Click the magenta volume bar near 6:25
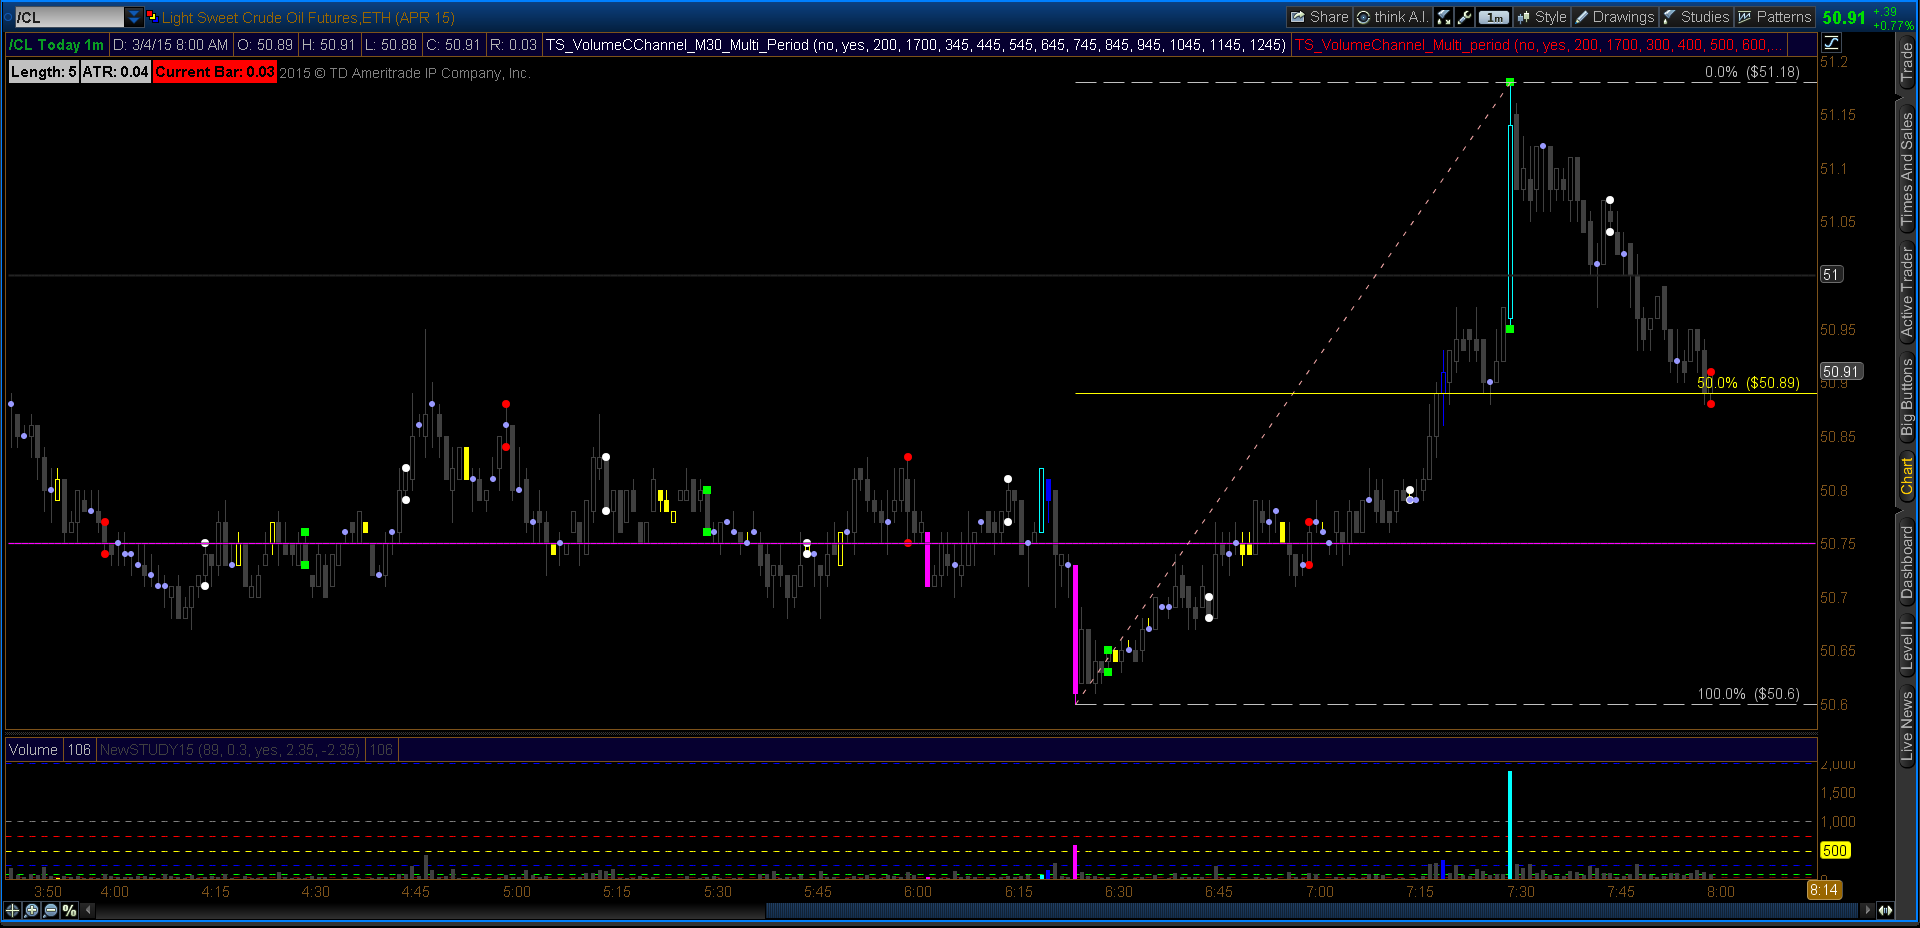The width and height of the screenshot is (1920, 928). point(1075,862)
